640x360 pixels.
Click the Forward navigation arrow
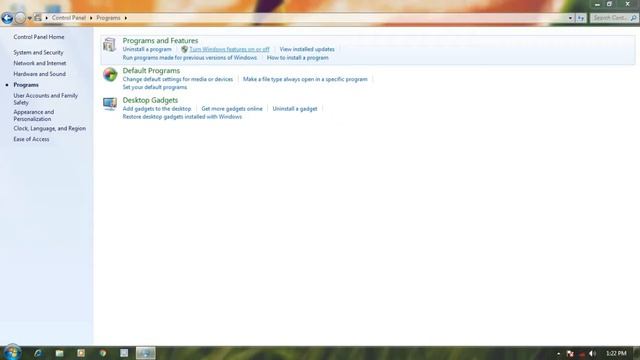pos(20,18)
